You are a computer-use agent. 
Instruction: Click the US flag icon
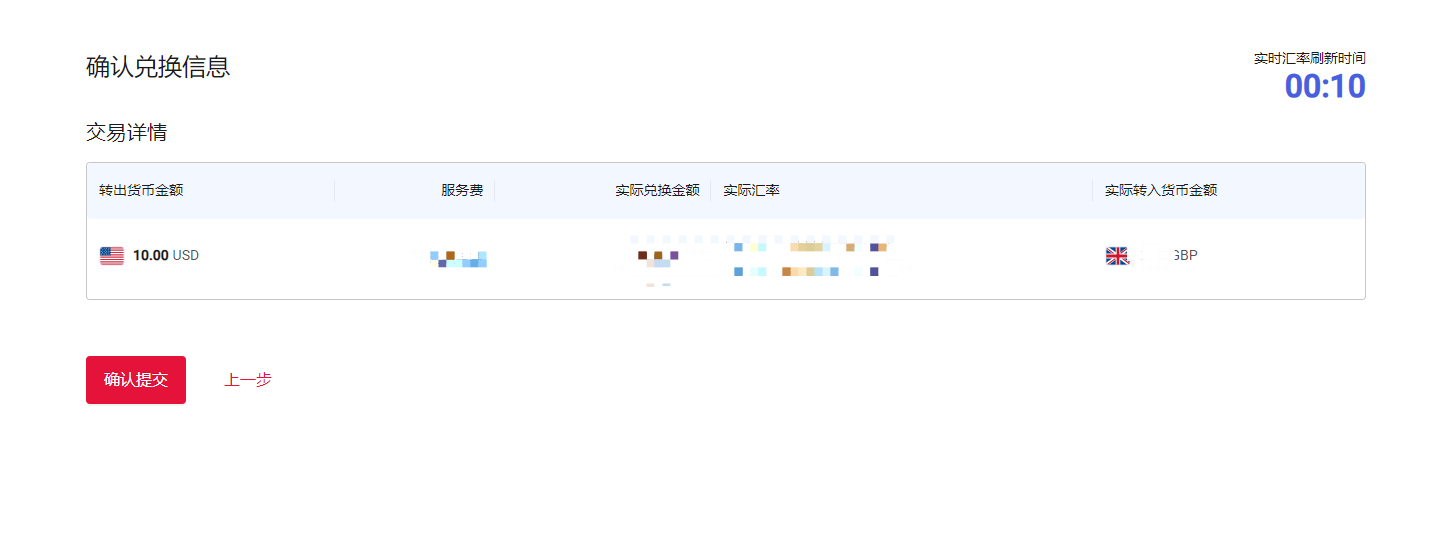[112, 256]
